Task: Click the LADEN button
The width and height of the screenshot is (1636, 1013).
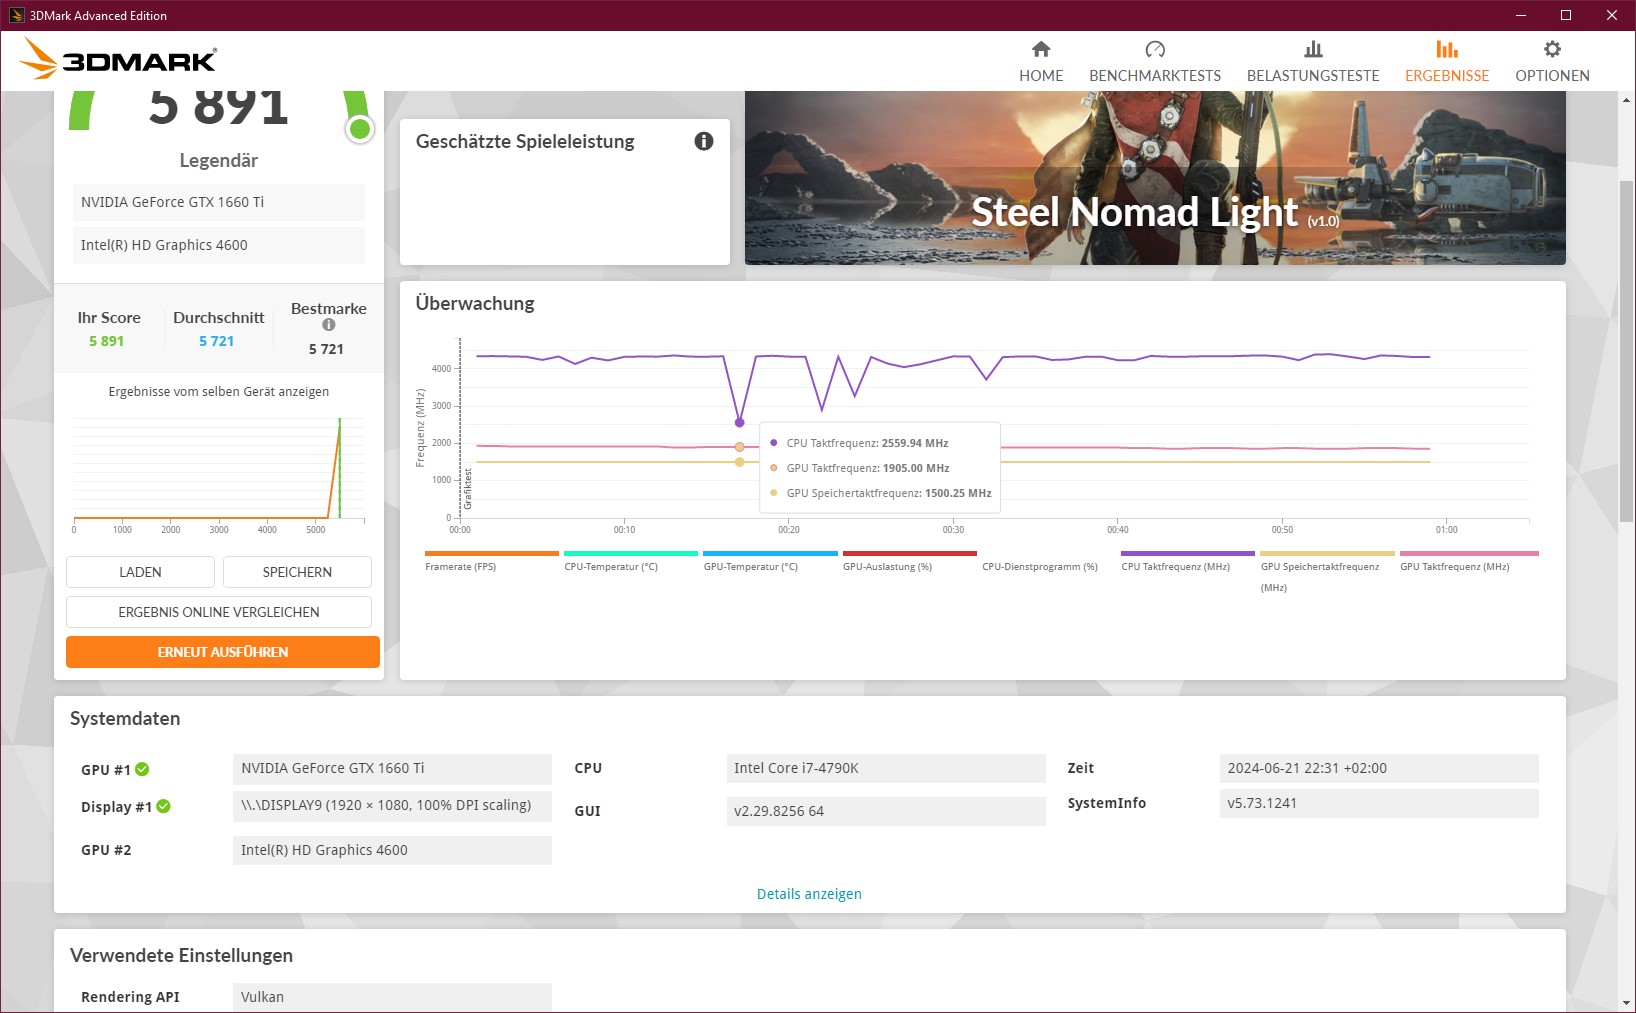Action: pos(140,572)
